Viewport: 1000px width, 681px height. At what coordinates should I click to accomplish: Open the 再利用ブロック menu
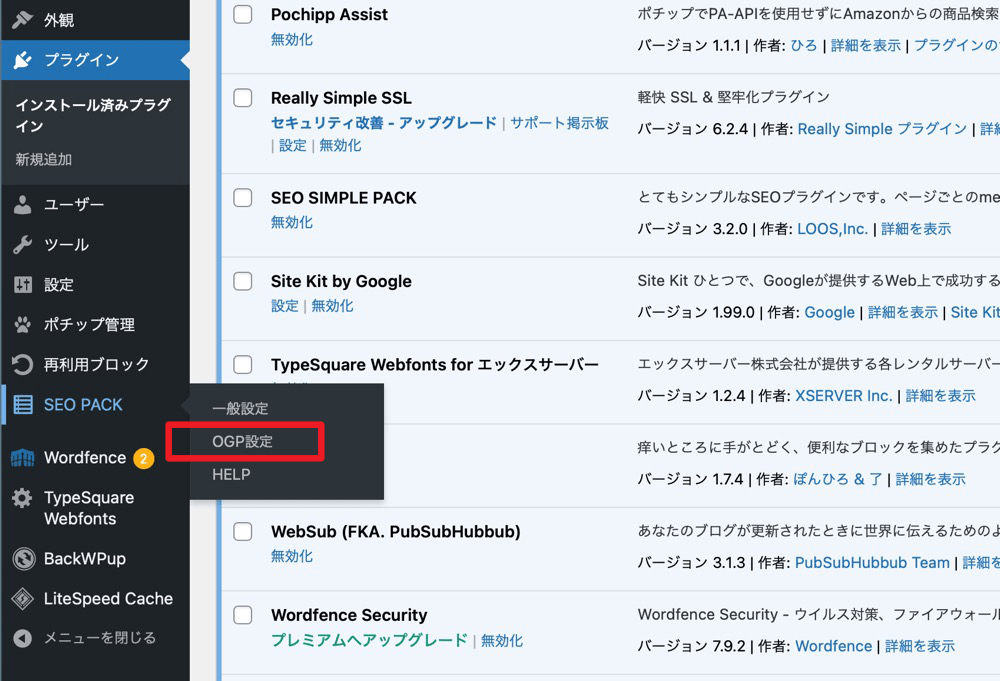tap(95, 365)
